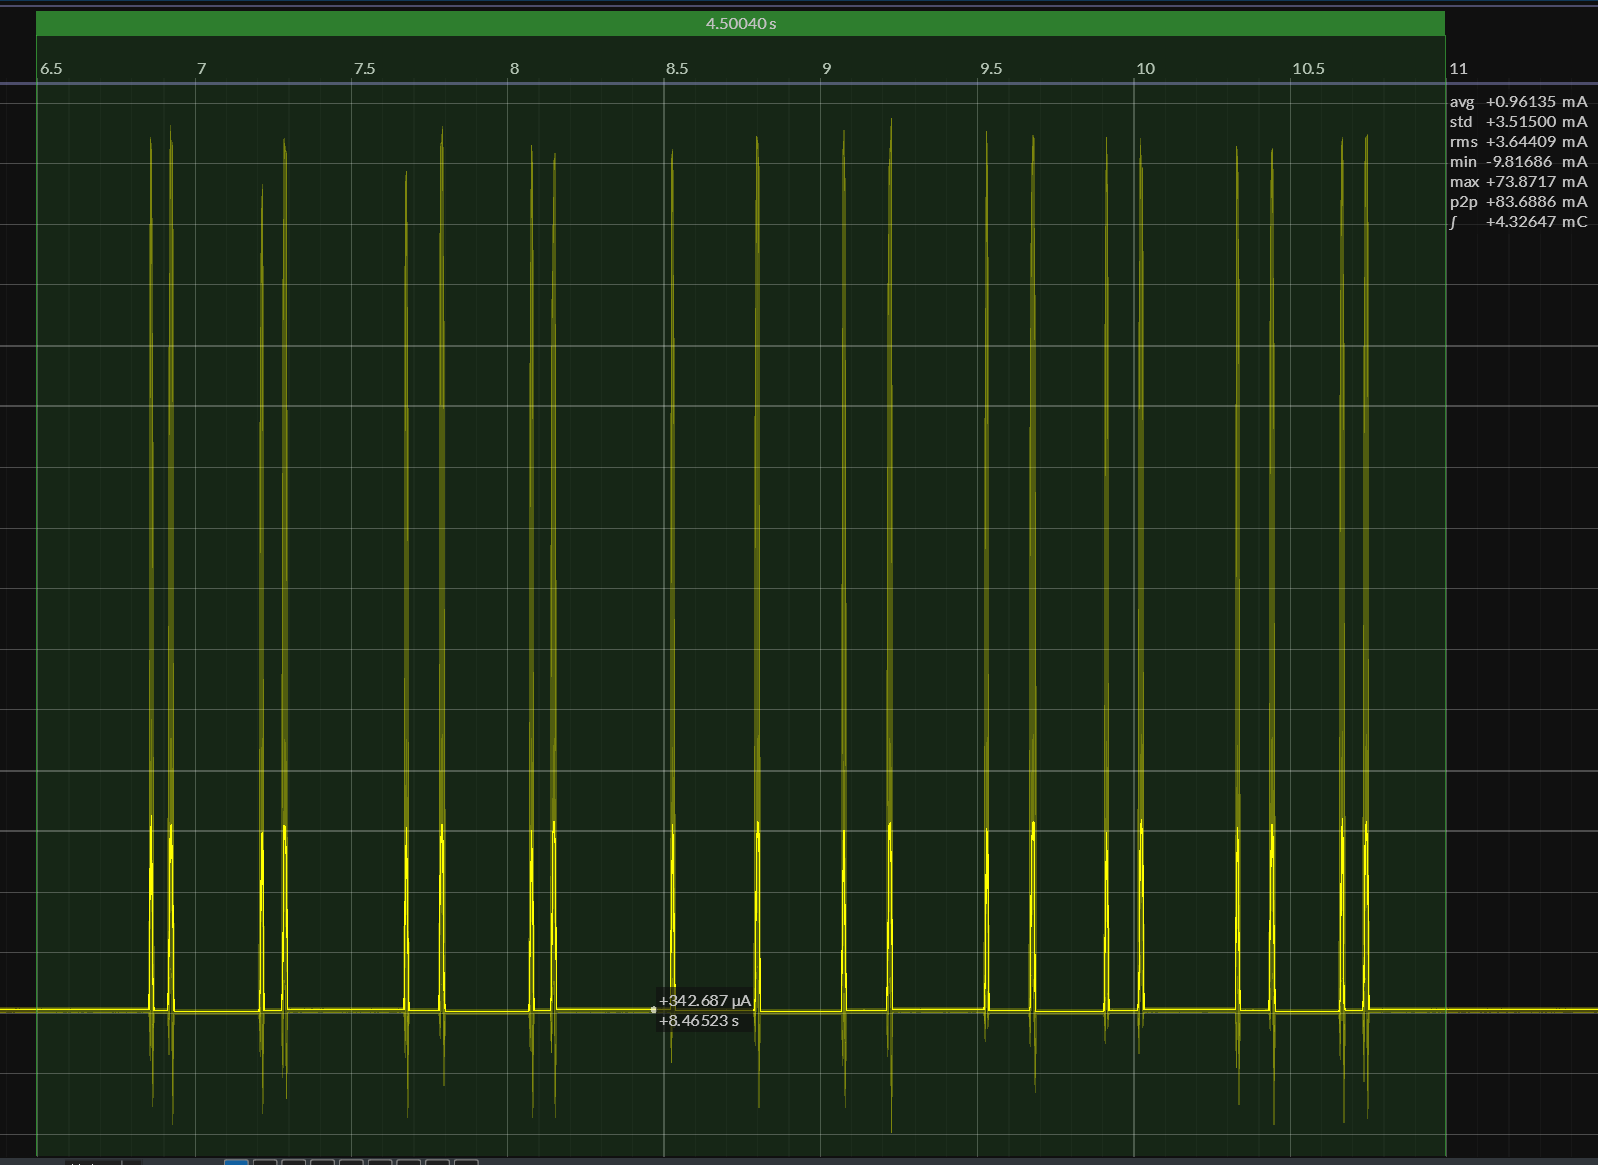Select the left green marker boundary line
1598x1165 pixels.
coord(37,600)
